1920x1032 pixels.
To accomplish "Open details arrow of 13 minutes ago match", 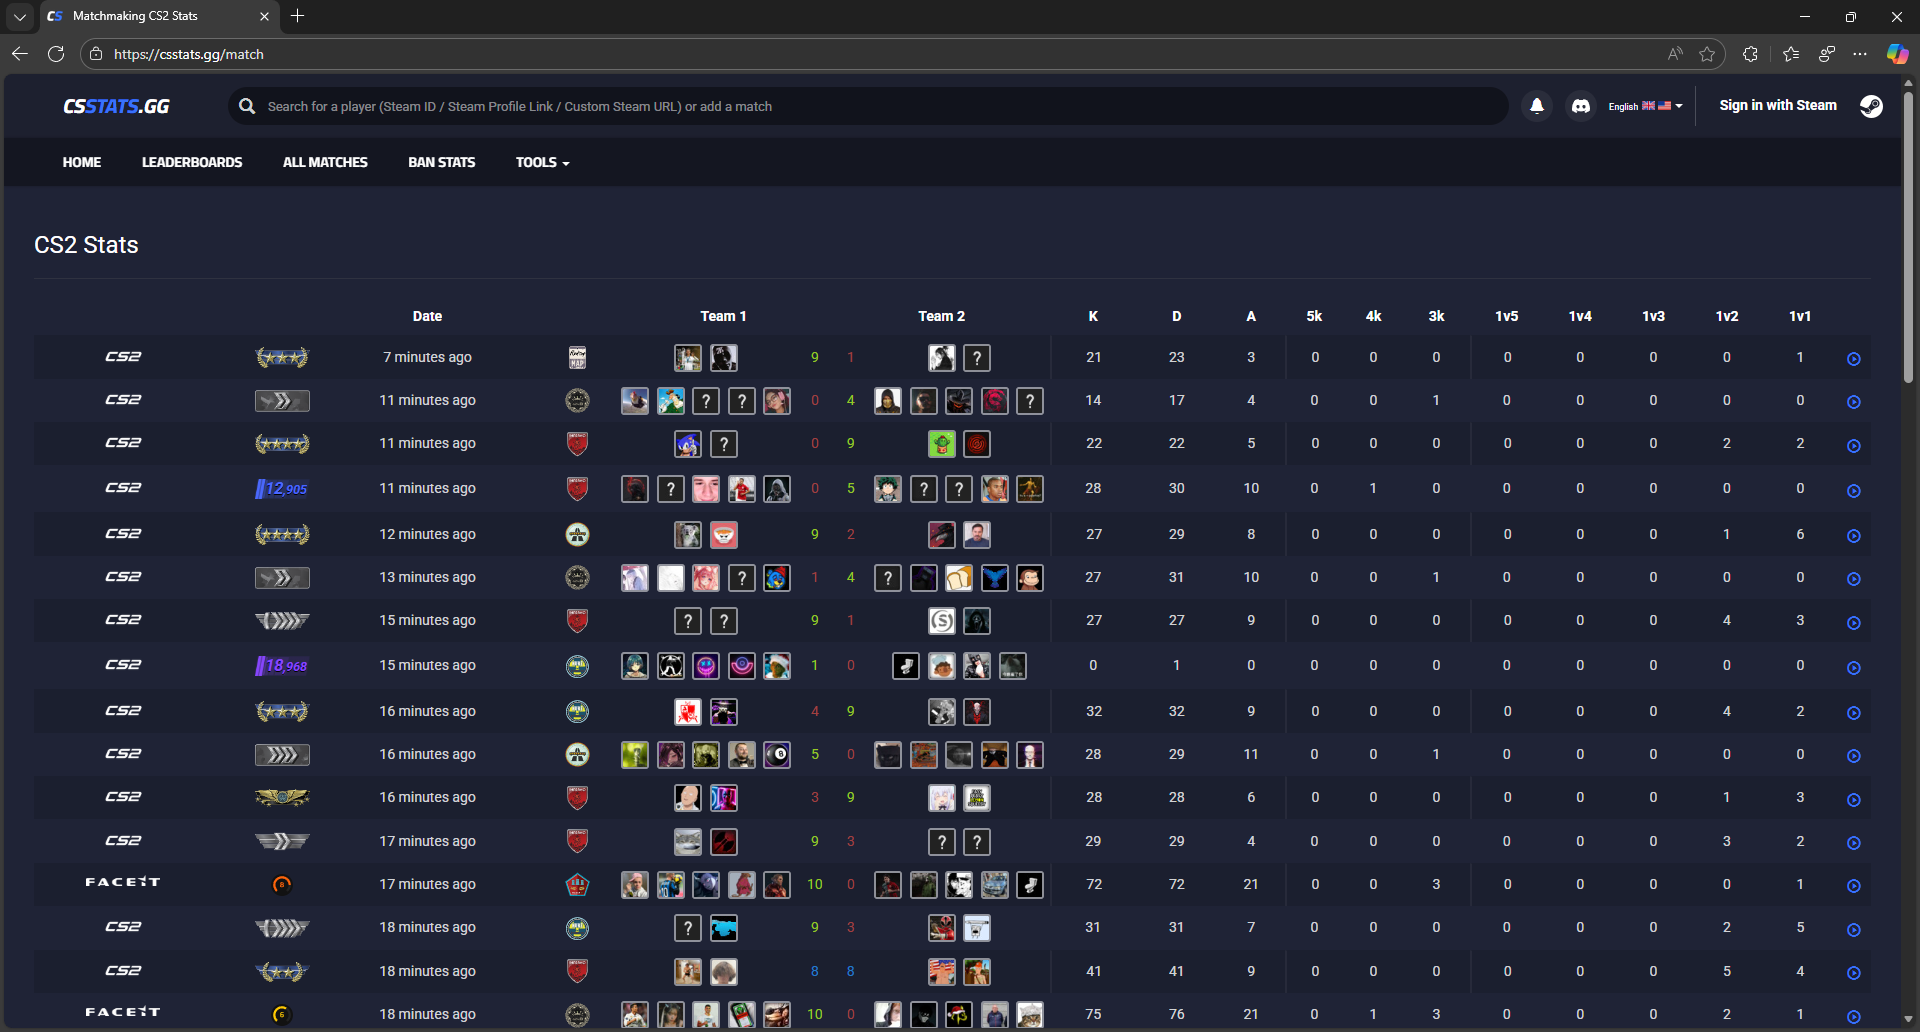I will click(x=1853, y=579).
